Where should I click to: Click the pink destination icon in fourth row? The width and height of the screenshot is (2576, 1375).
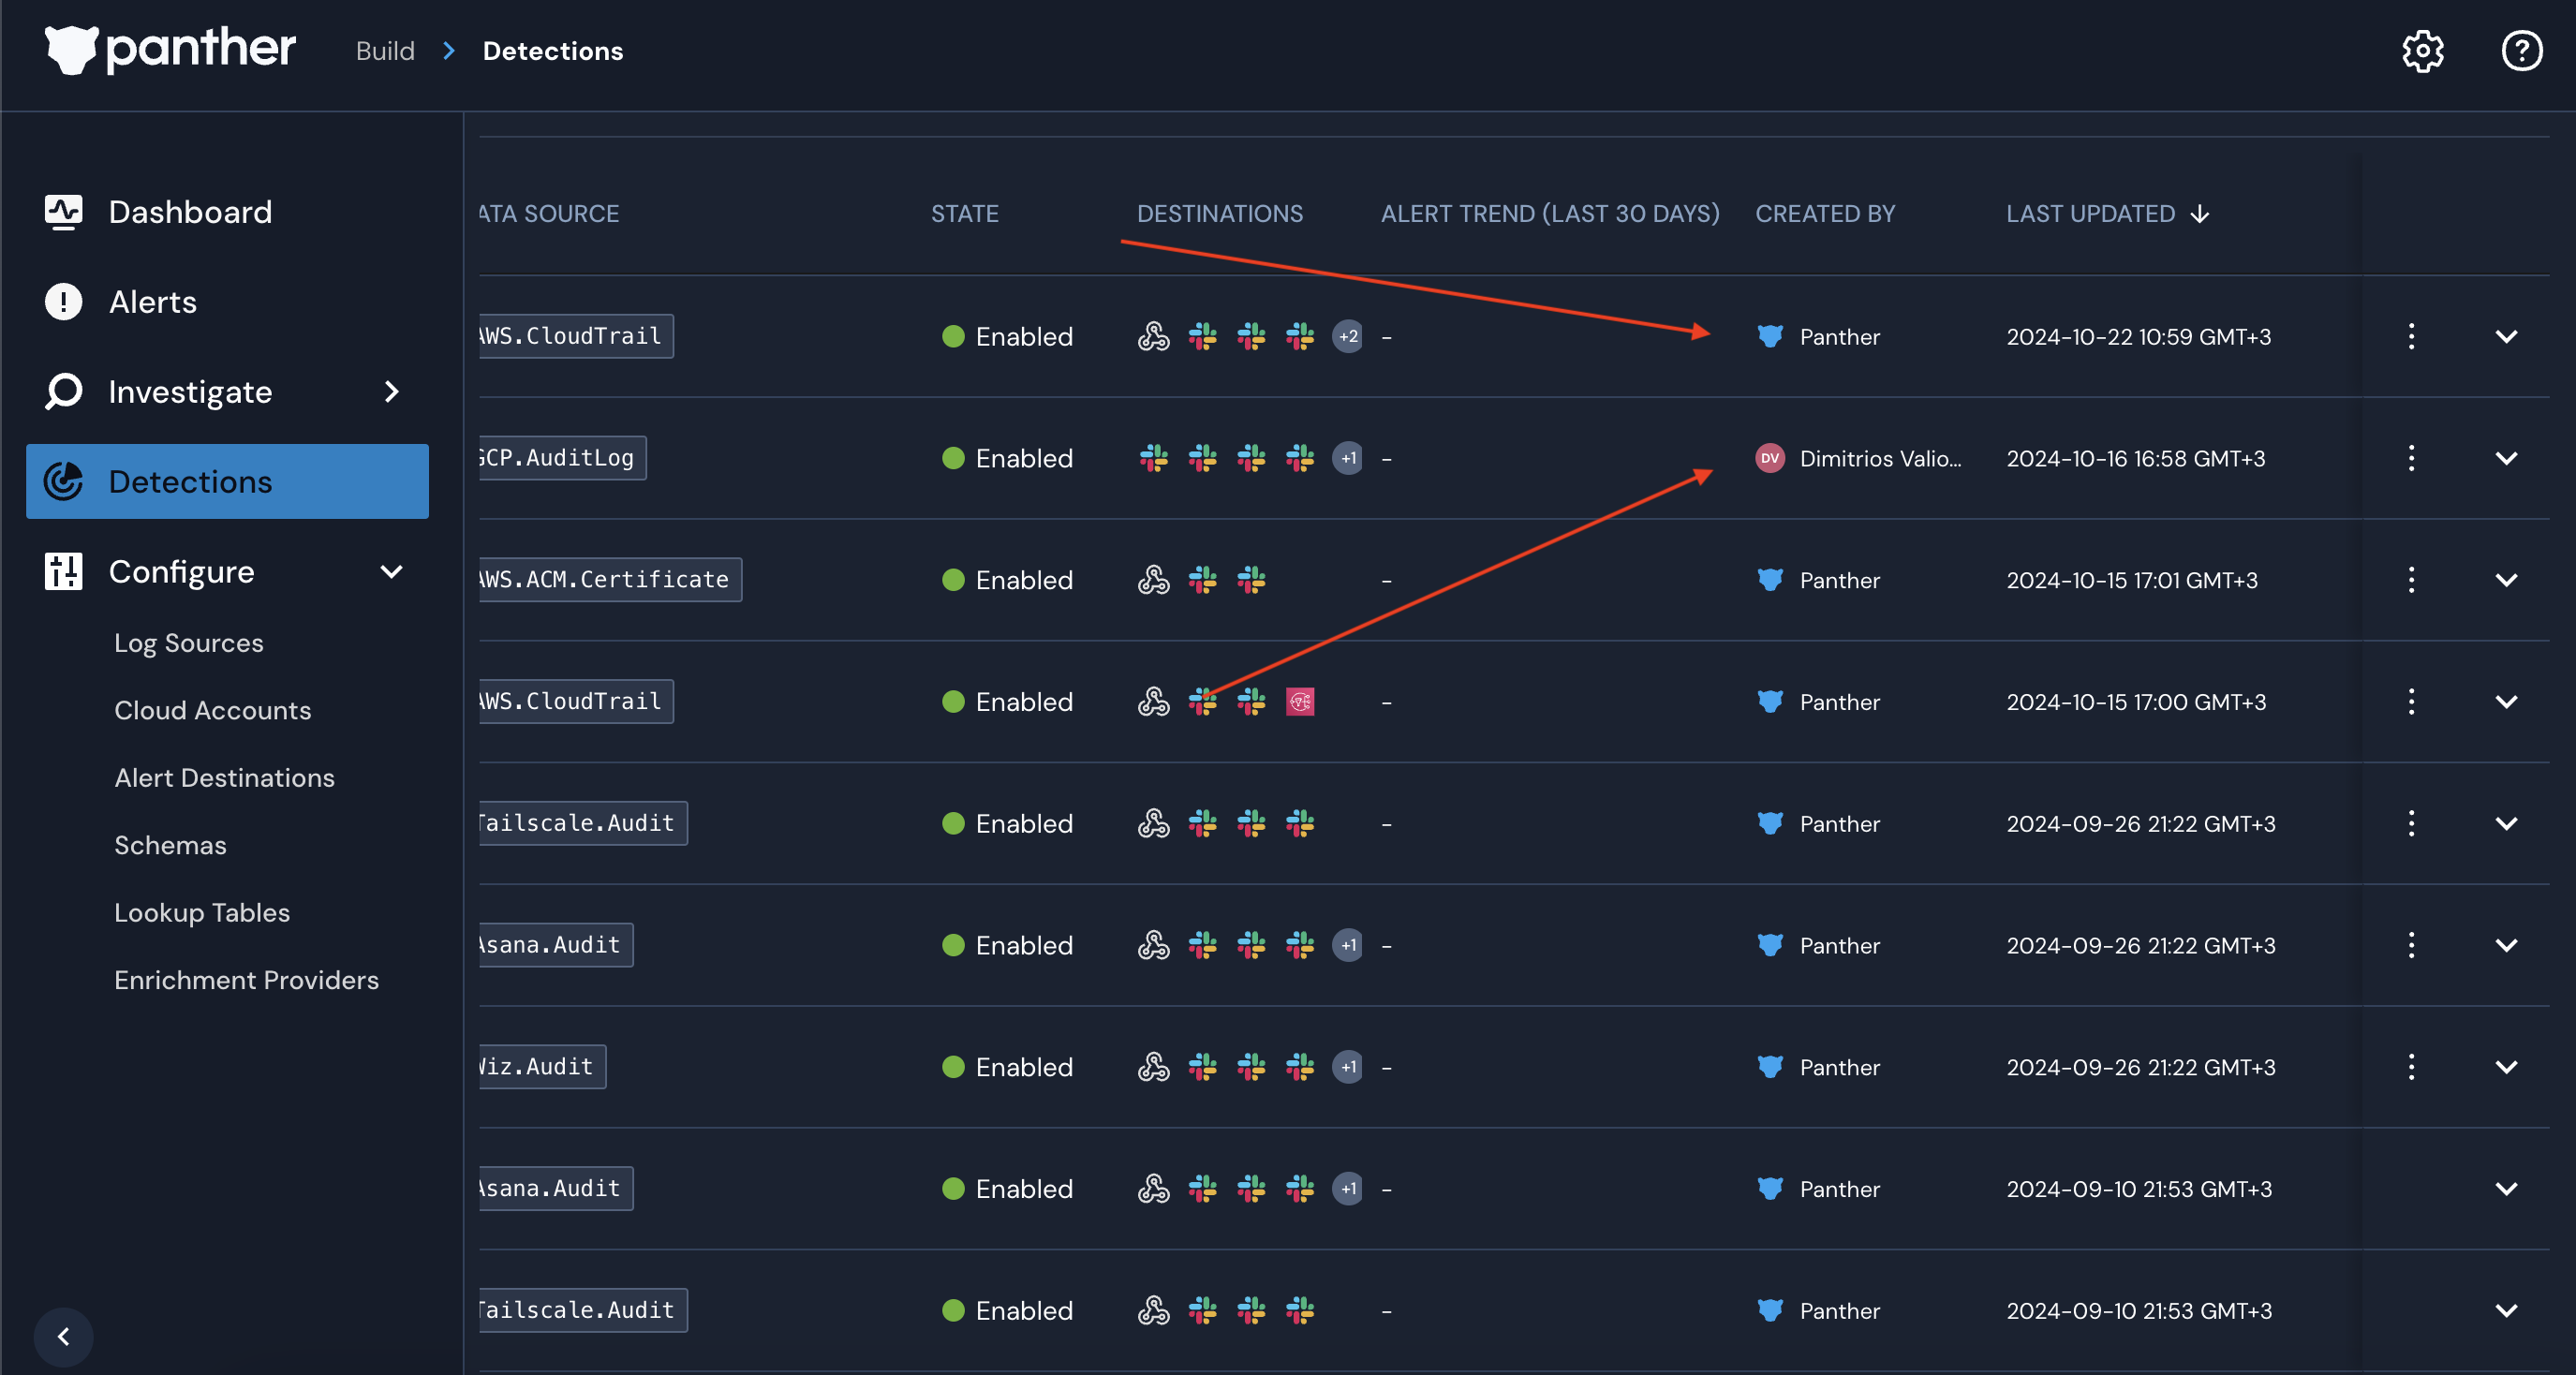point(1299,702)
